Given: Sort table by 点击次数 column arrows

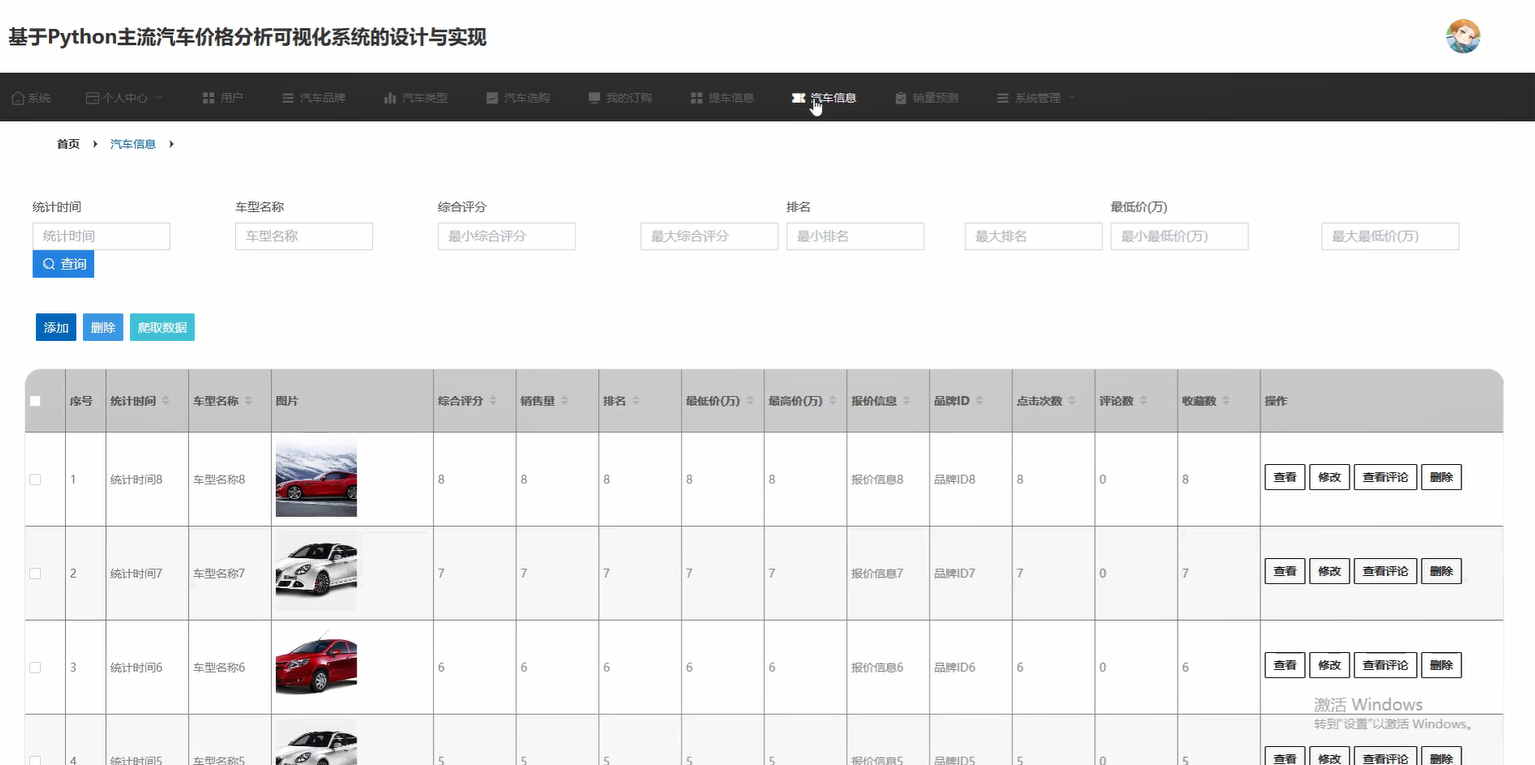Looking at the screenshot, I should click(x=1072, y=401).
